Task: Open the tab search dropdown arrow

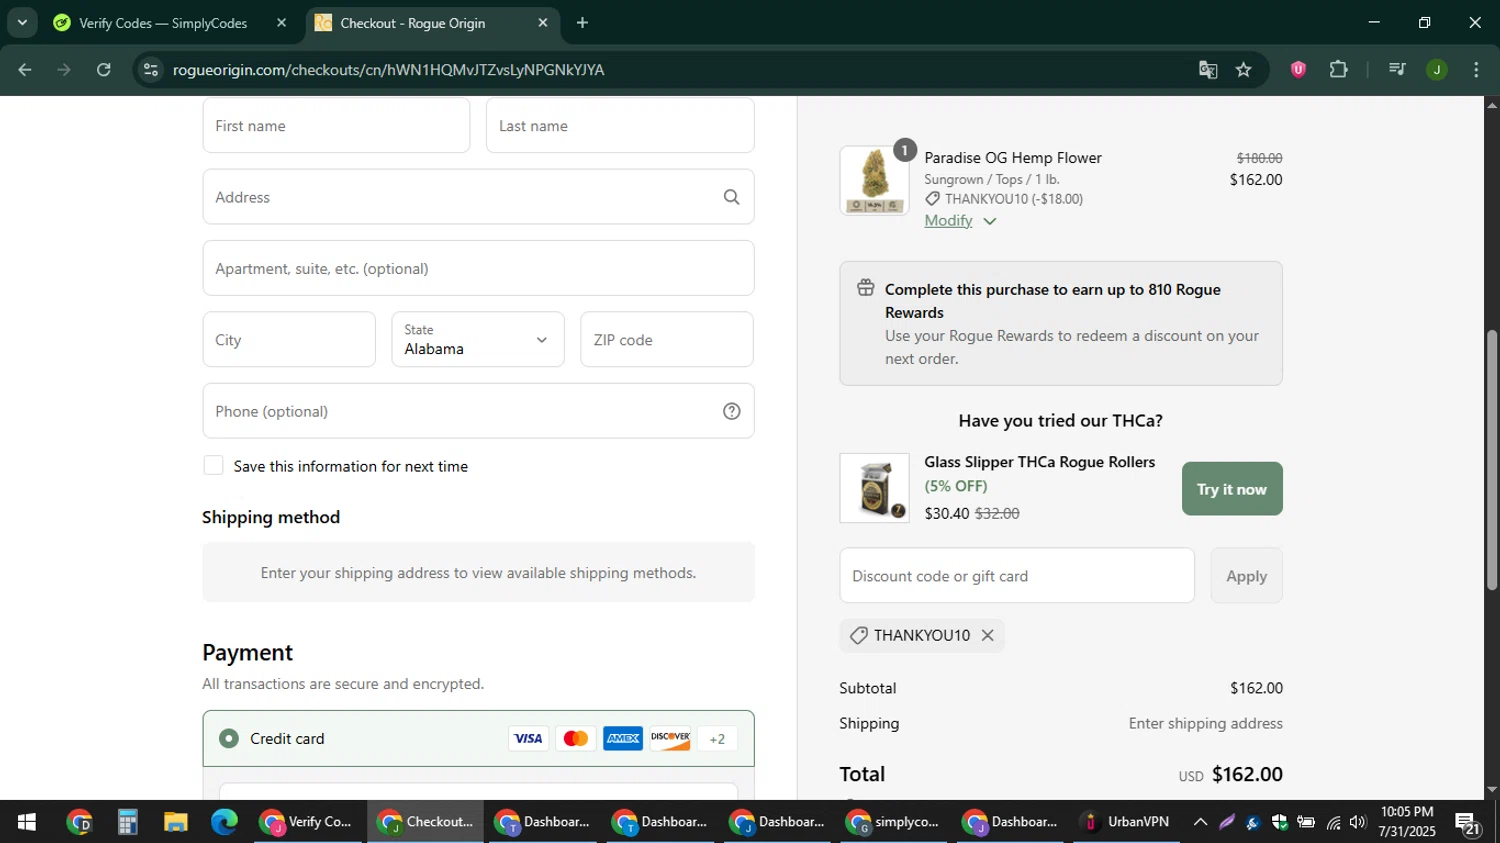Action: pos(22,23)
